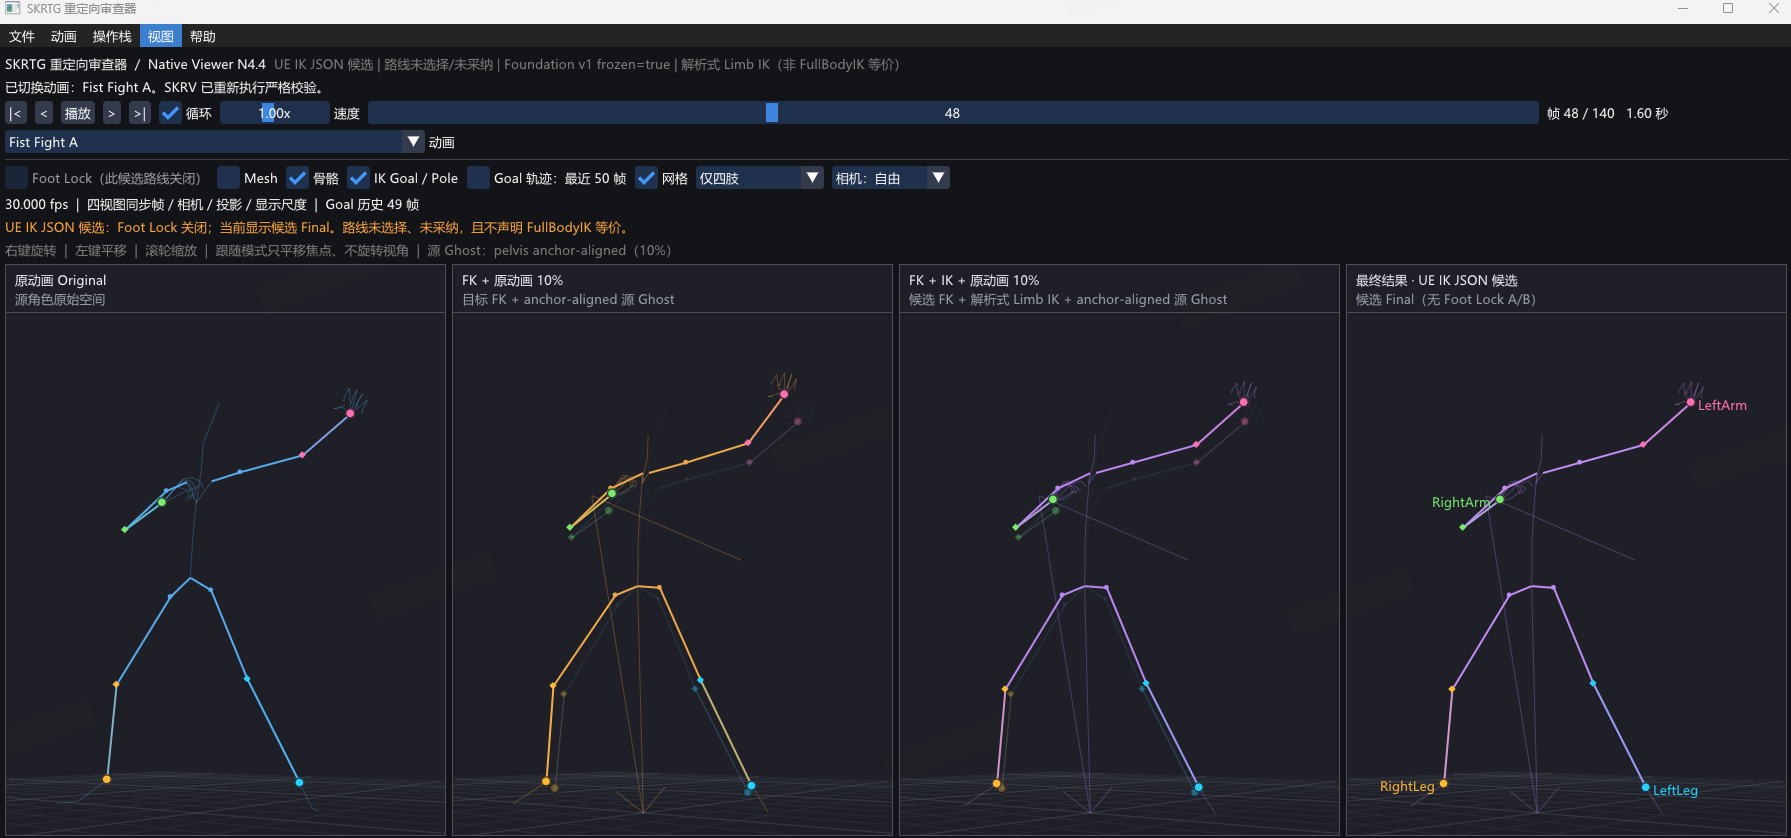Uncheck the 骨骼 skeleton checkbox
The height and width of the screenshot is (838, 1791).
[x=297, y=178]
